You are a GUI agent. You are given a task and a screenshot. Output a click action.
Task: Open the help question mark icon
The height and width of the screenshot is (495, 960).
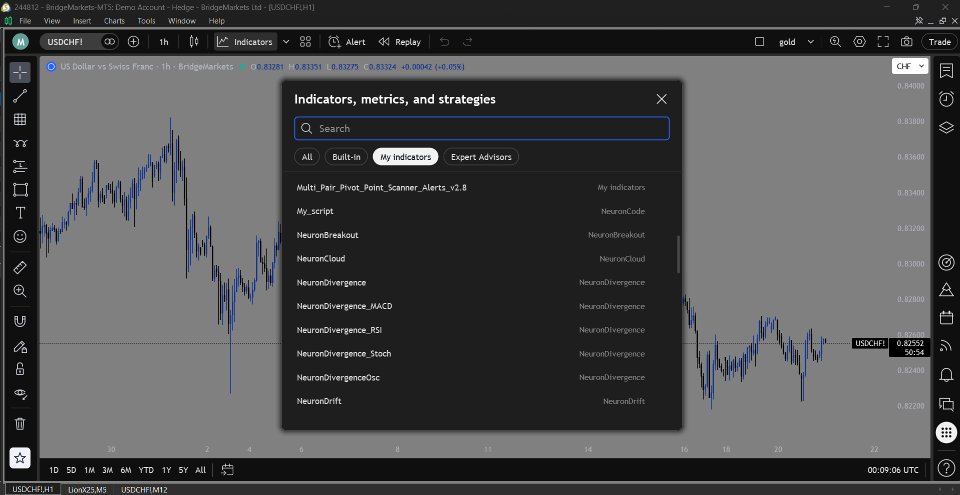(946, 468)
